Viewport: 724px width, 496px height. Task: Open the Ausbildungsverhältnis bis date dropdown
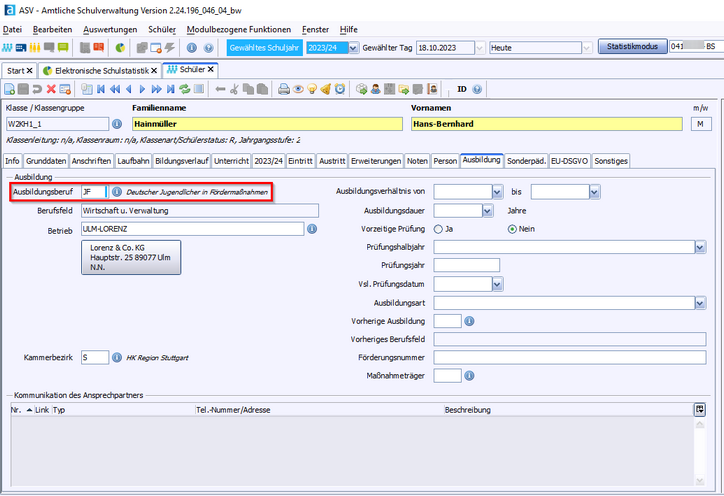[x=595, y=192]
